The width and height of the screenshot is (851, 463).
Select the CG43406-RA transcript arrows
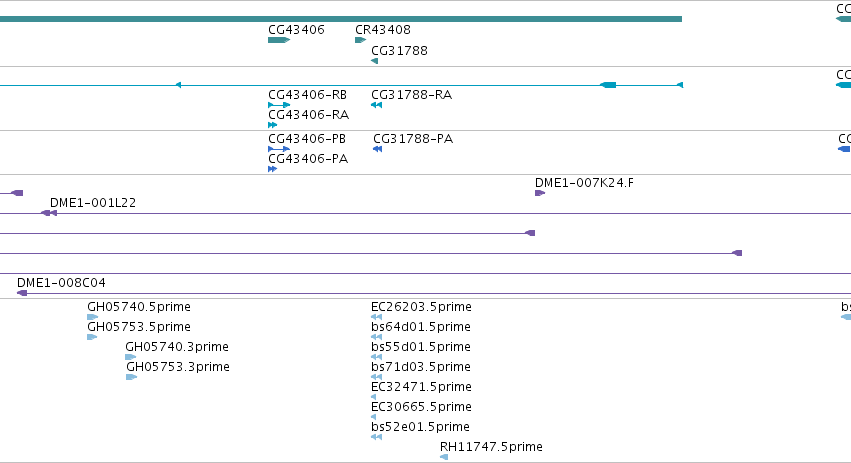[272, 125]
